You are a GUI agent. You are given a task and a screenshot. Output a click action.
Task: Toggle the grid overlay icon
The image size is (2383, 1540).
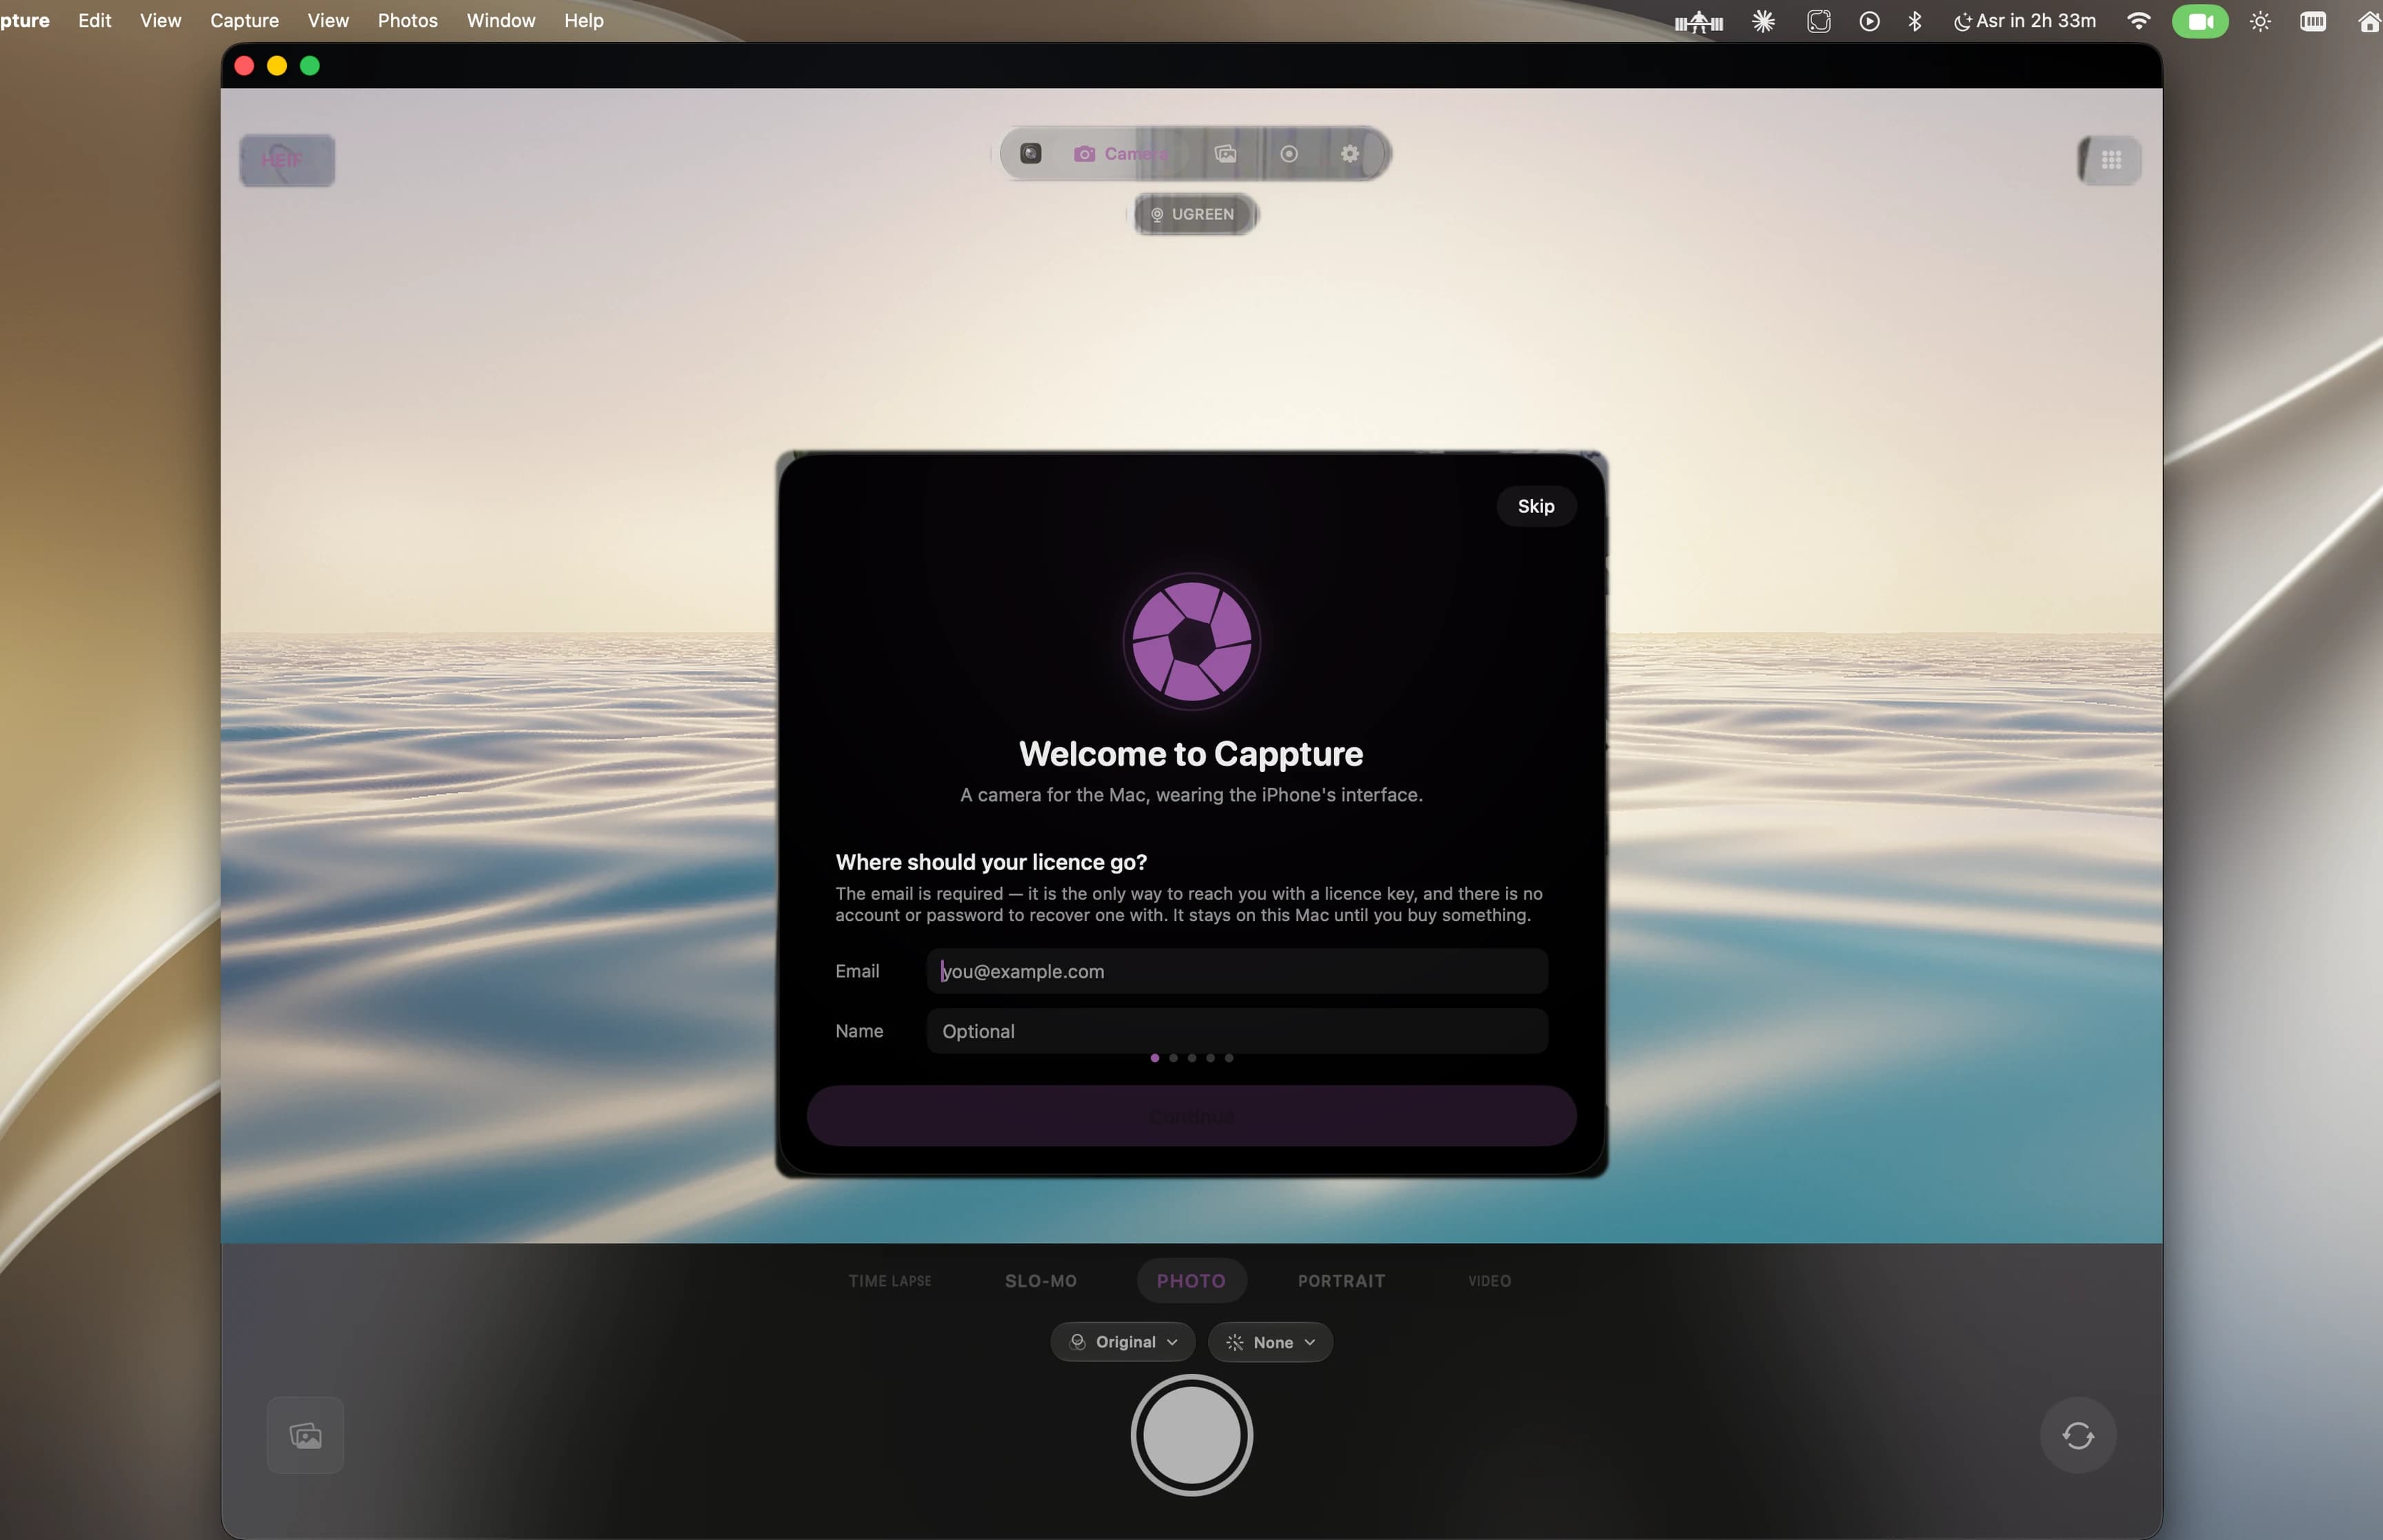tap(2110, 159)
